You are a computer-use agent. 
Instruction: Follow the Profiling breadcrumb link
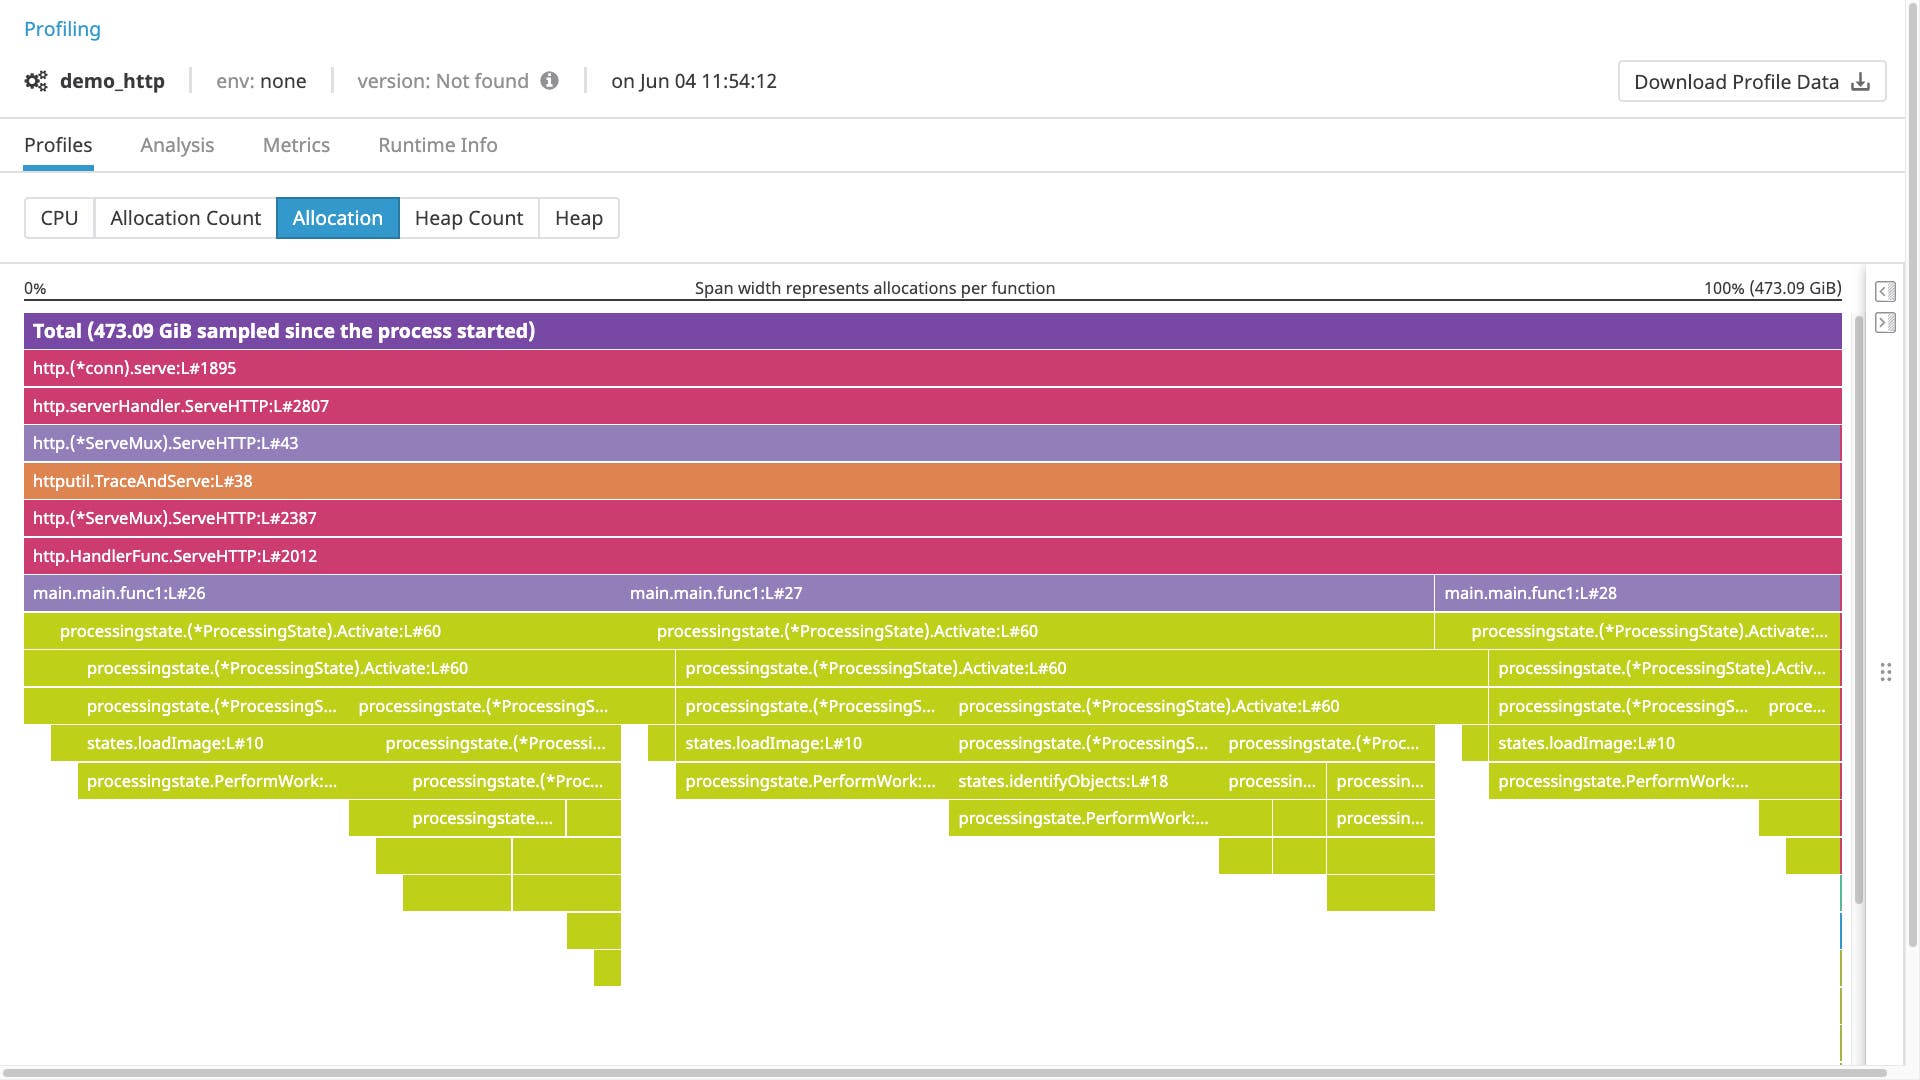(62, 29)
